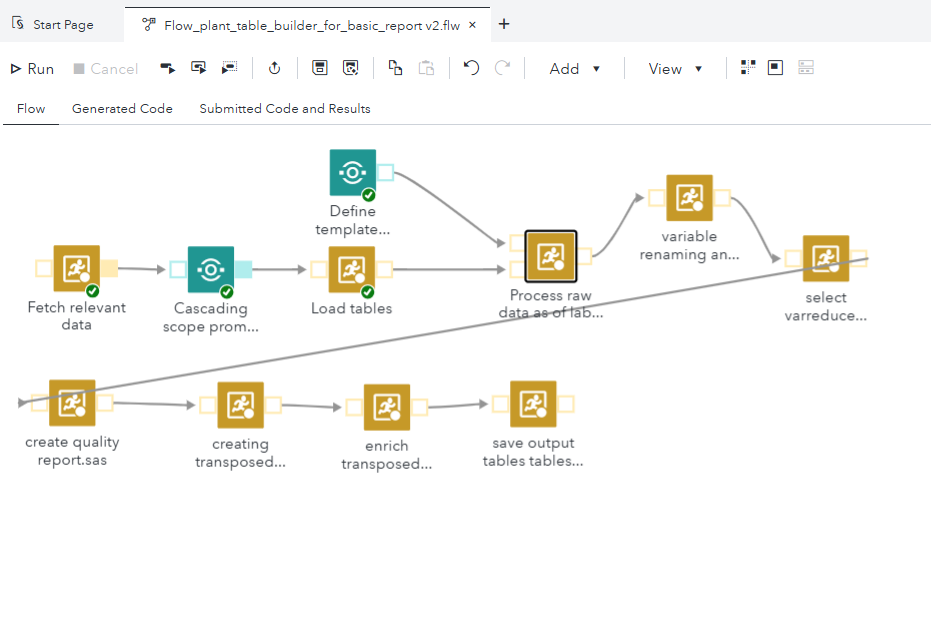The height and width of the screenshot is (629, 931).
Task: Open the View menu
Action: point(673,68)
